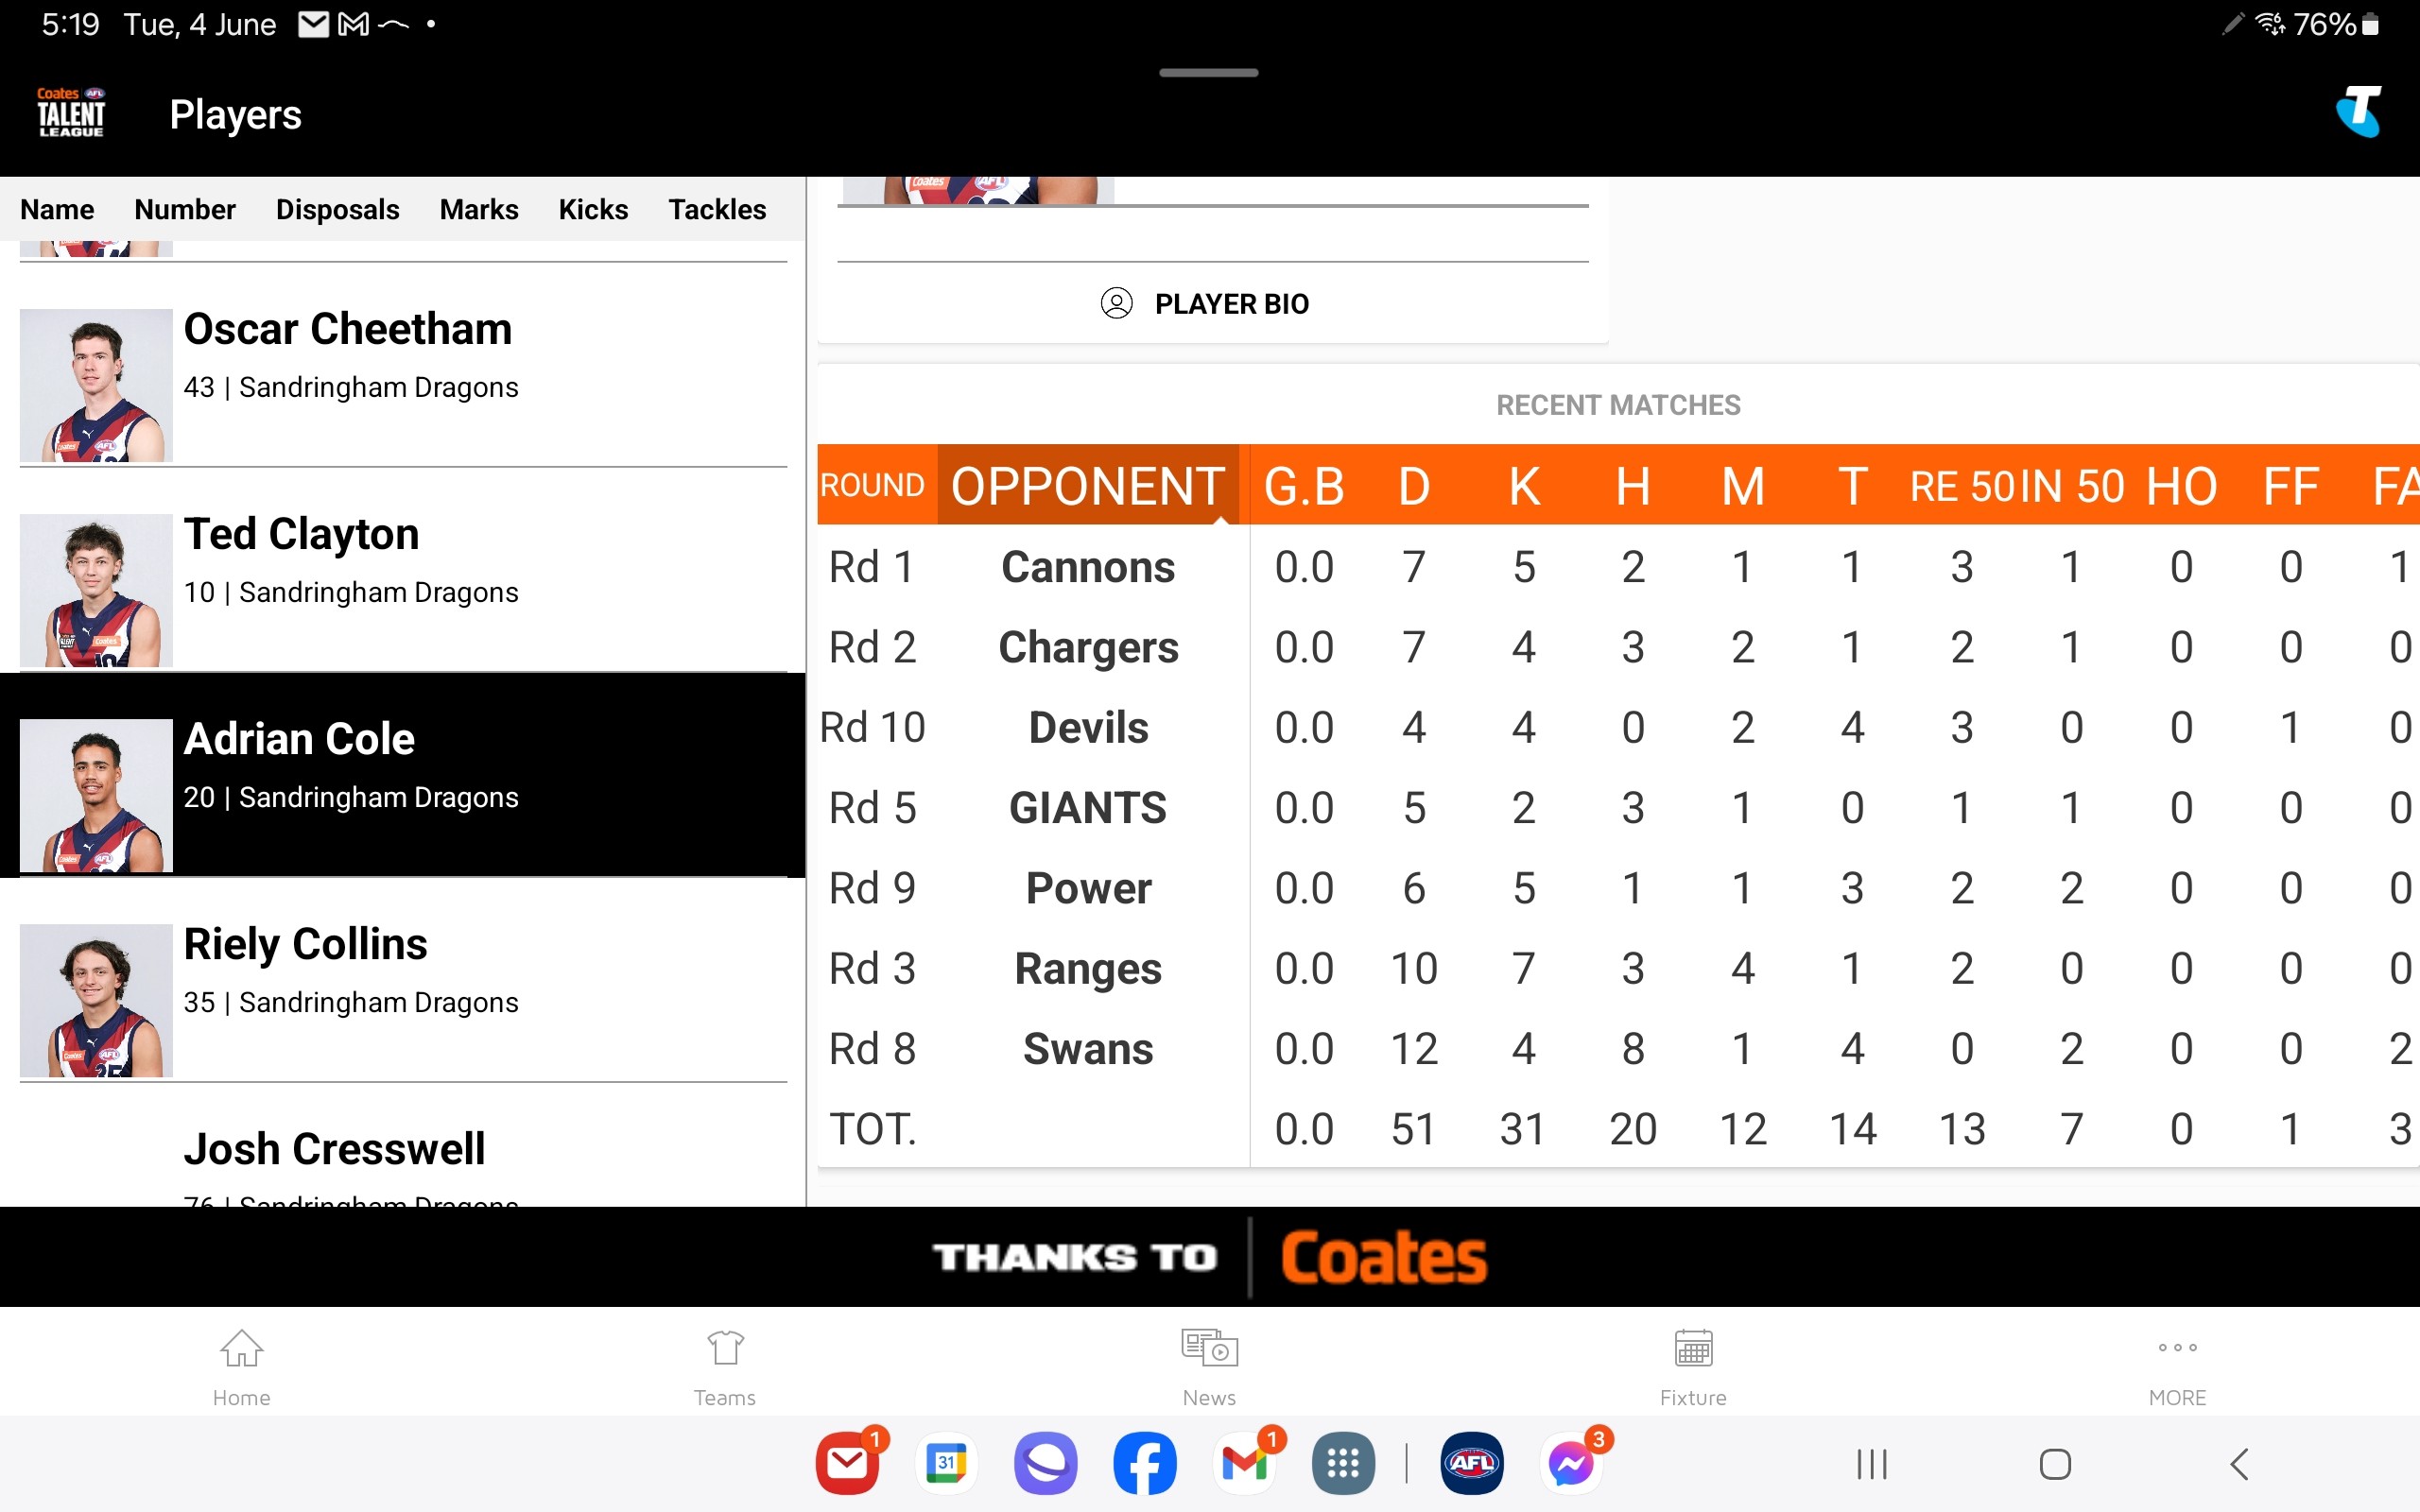Screen dimensions: 2420x1512
Task: Open Coates Talent League branding link
Action: pyautogui.click(x=70, y=113)
